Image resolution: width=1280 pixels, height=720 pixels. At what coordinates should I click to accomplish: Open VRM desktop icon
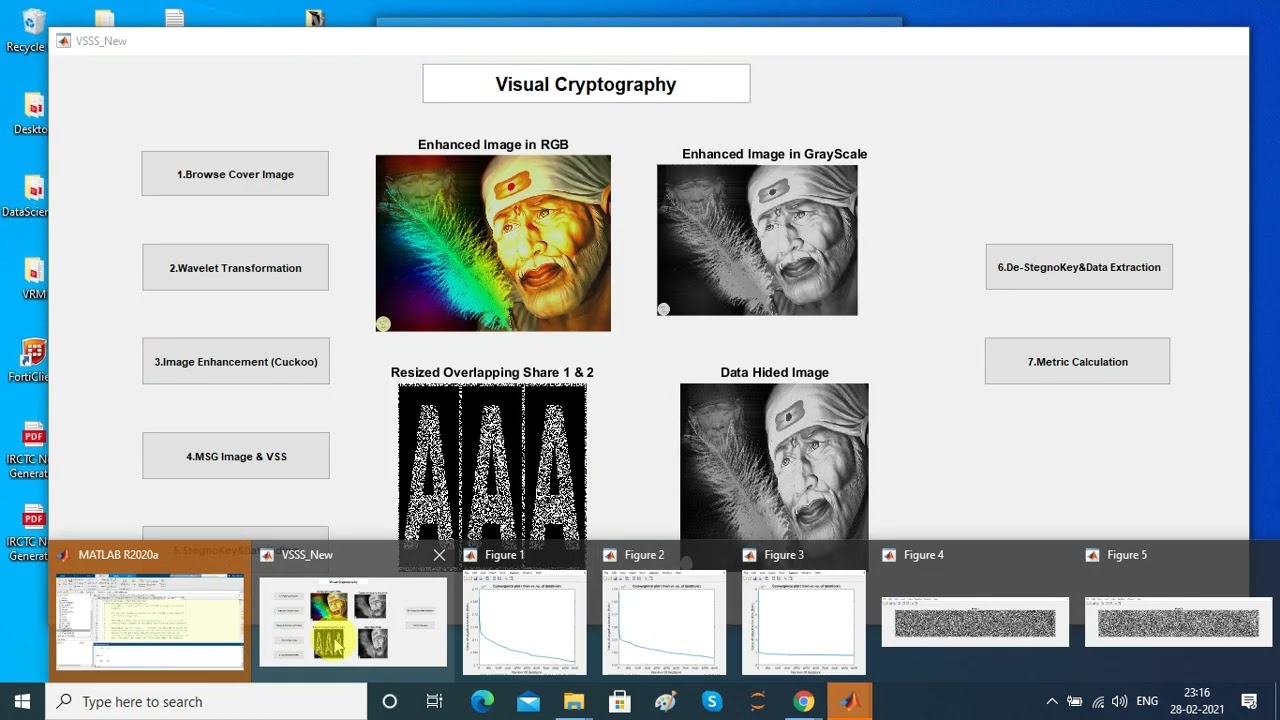(x=32, y=279)
